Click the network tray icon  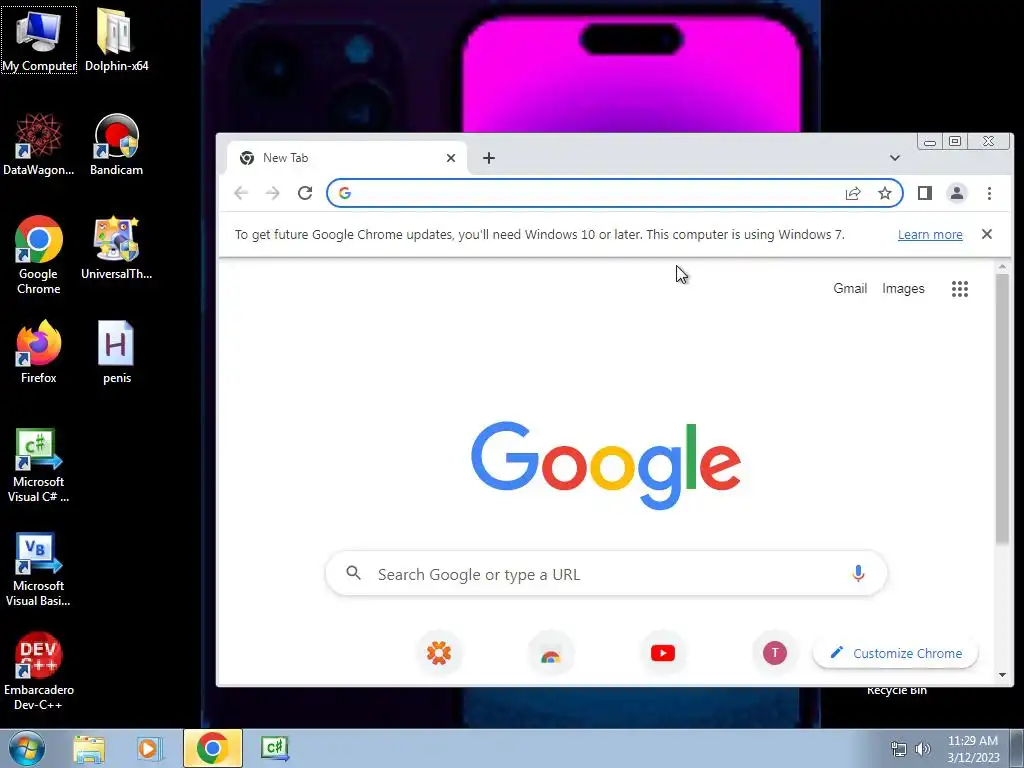coord(899,749)
